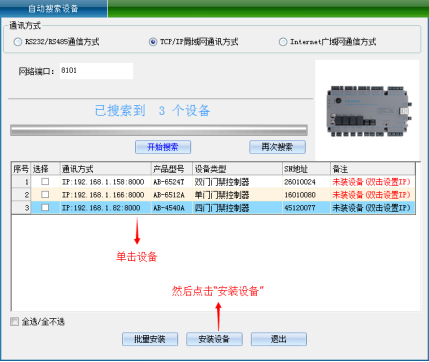Select the IP 192.168.1.82 device row
Screen dimensions: 429x362
[x=214, y=208]
